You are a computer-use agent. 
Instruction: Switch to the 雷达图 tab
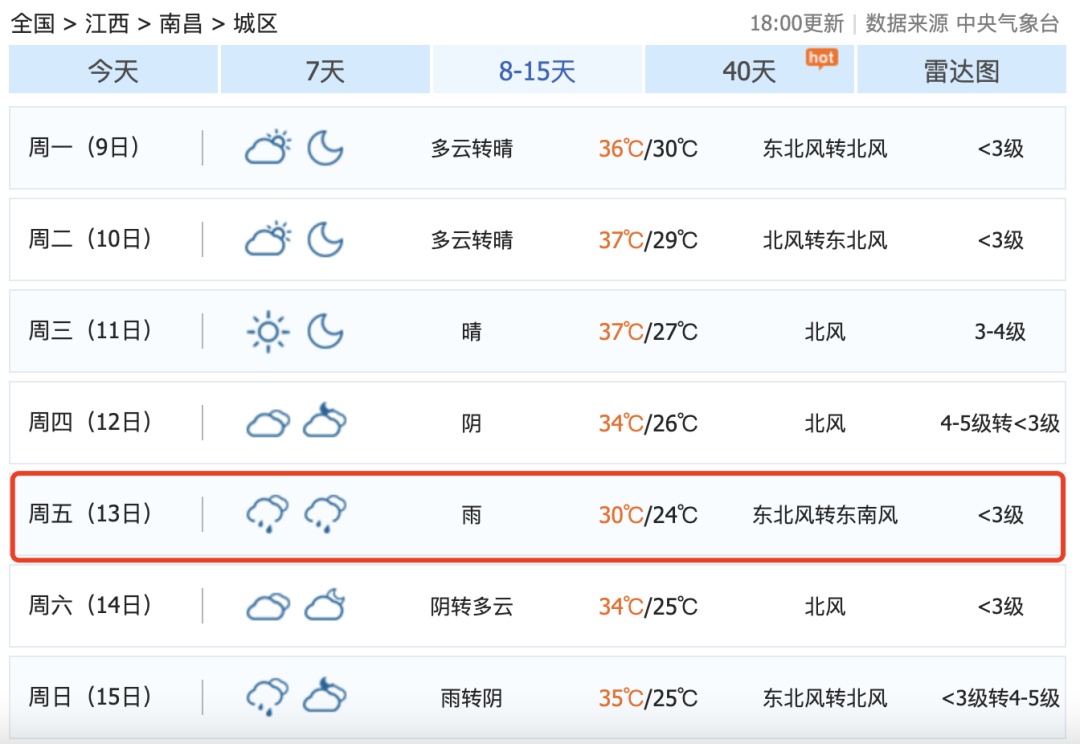click(962, 70)
